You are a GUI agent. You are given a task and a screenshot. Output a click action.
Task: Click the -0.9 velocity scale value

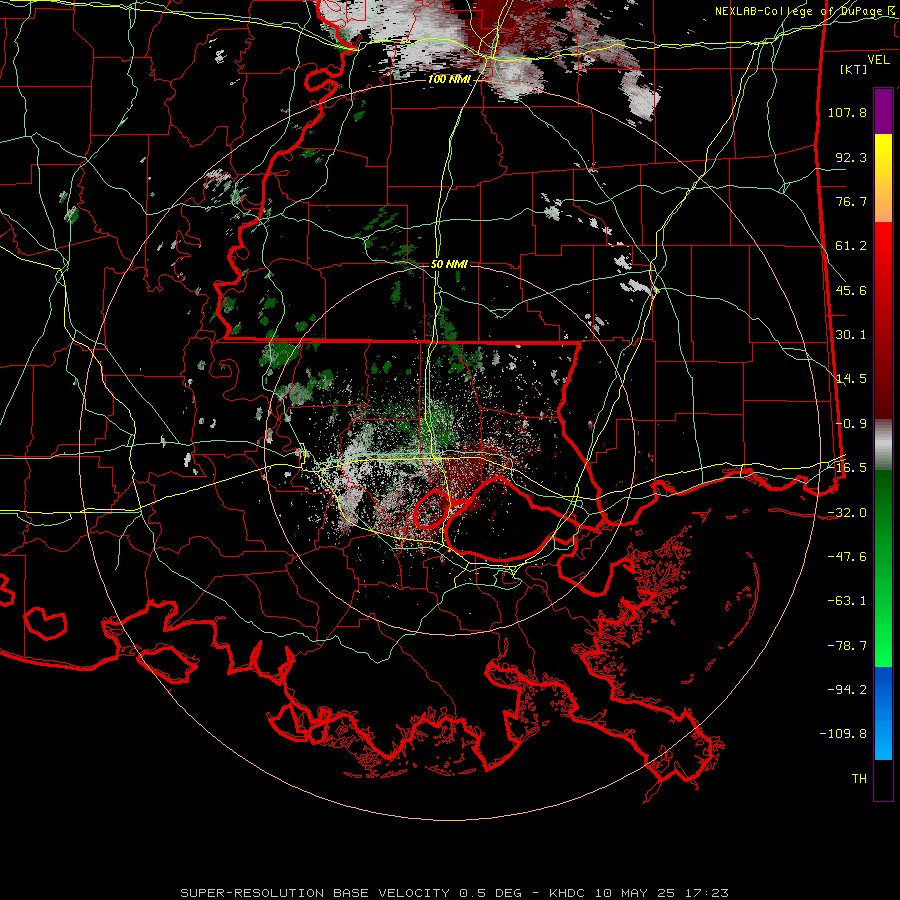851,424
